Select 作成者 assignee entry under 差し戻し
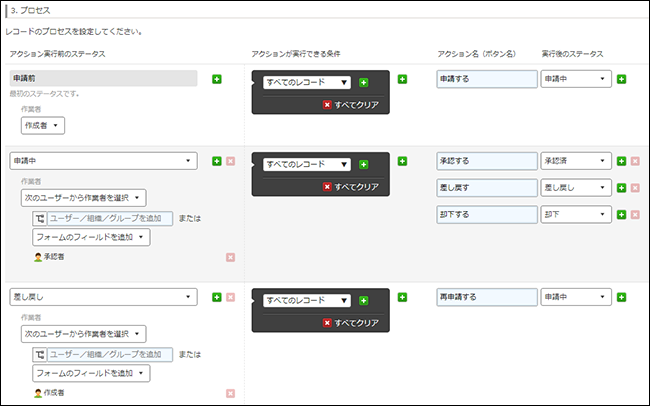 pyautogui.click(x=49, y=393)
